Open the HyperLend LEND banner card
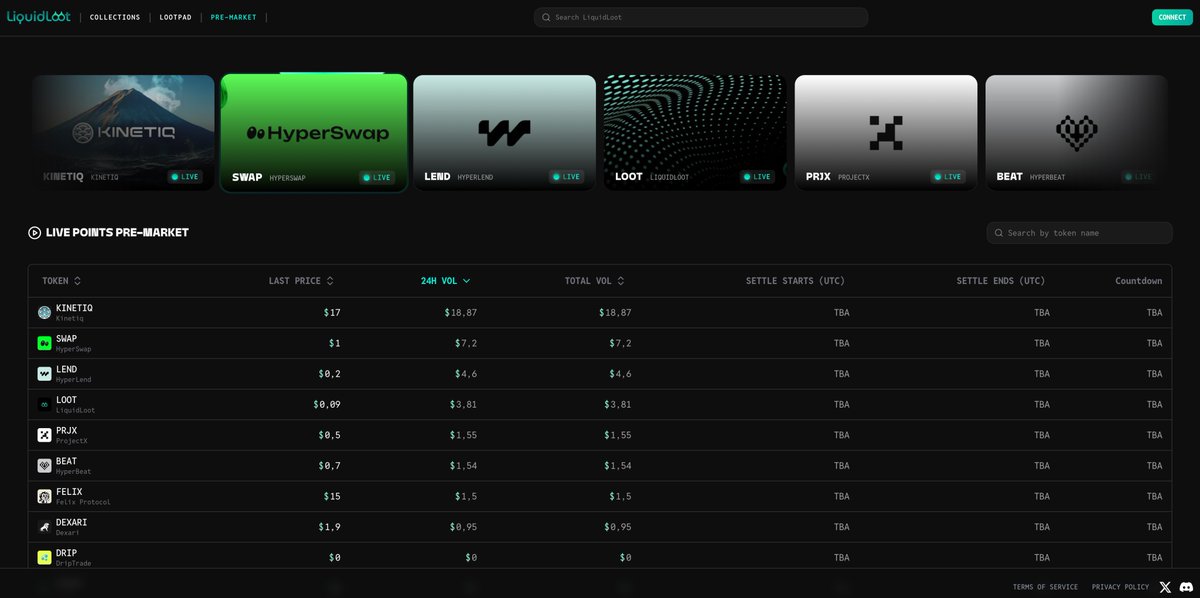Viewport: 1200px width, 598px height. (x=504, y=133)
